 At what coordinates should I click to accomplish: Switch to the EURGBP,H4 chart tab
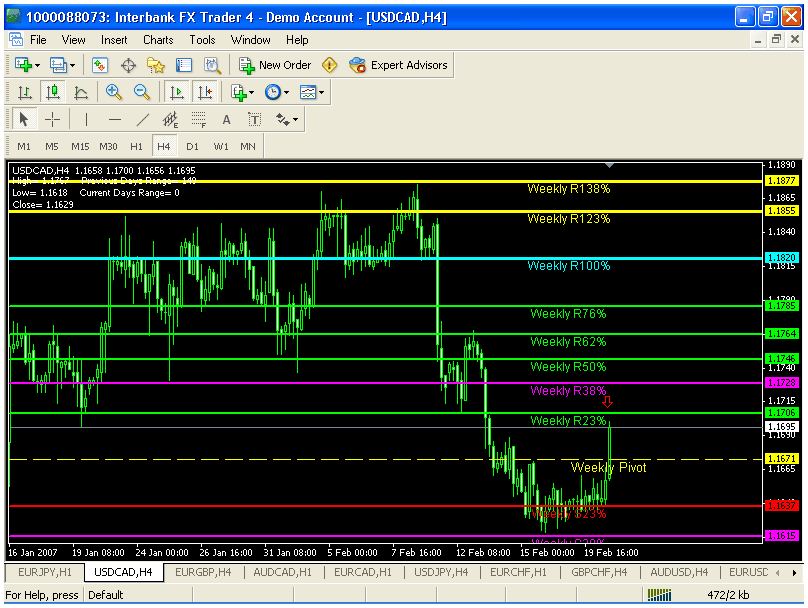[203, 572]
